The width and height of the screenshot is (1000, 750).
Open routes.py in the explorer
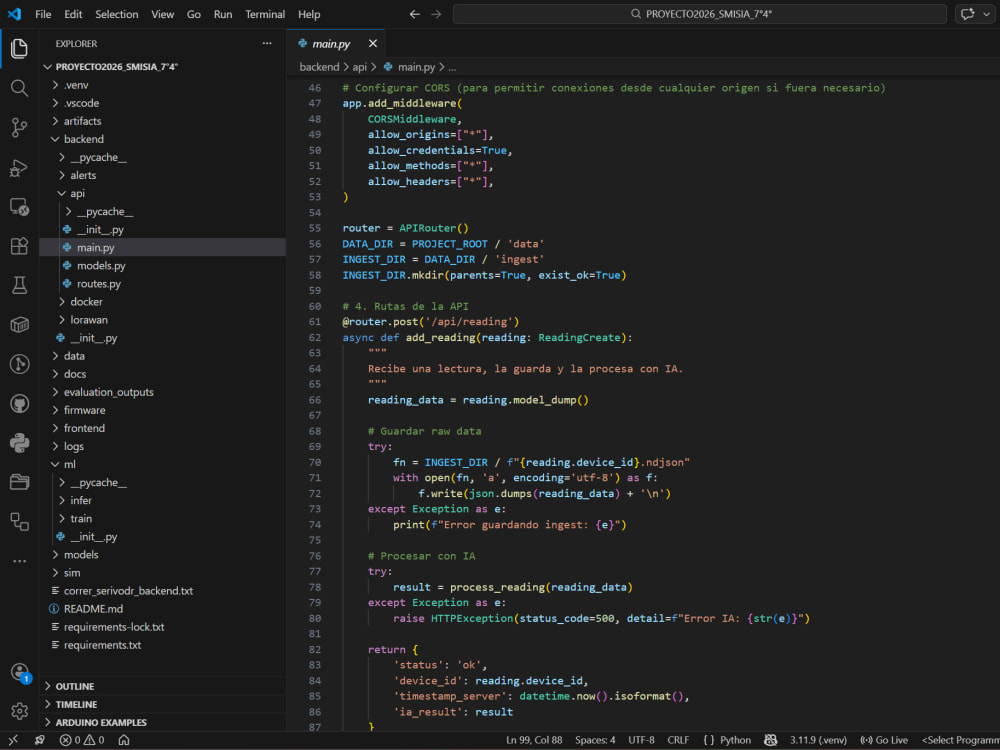[163, 284]
